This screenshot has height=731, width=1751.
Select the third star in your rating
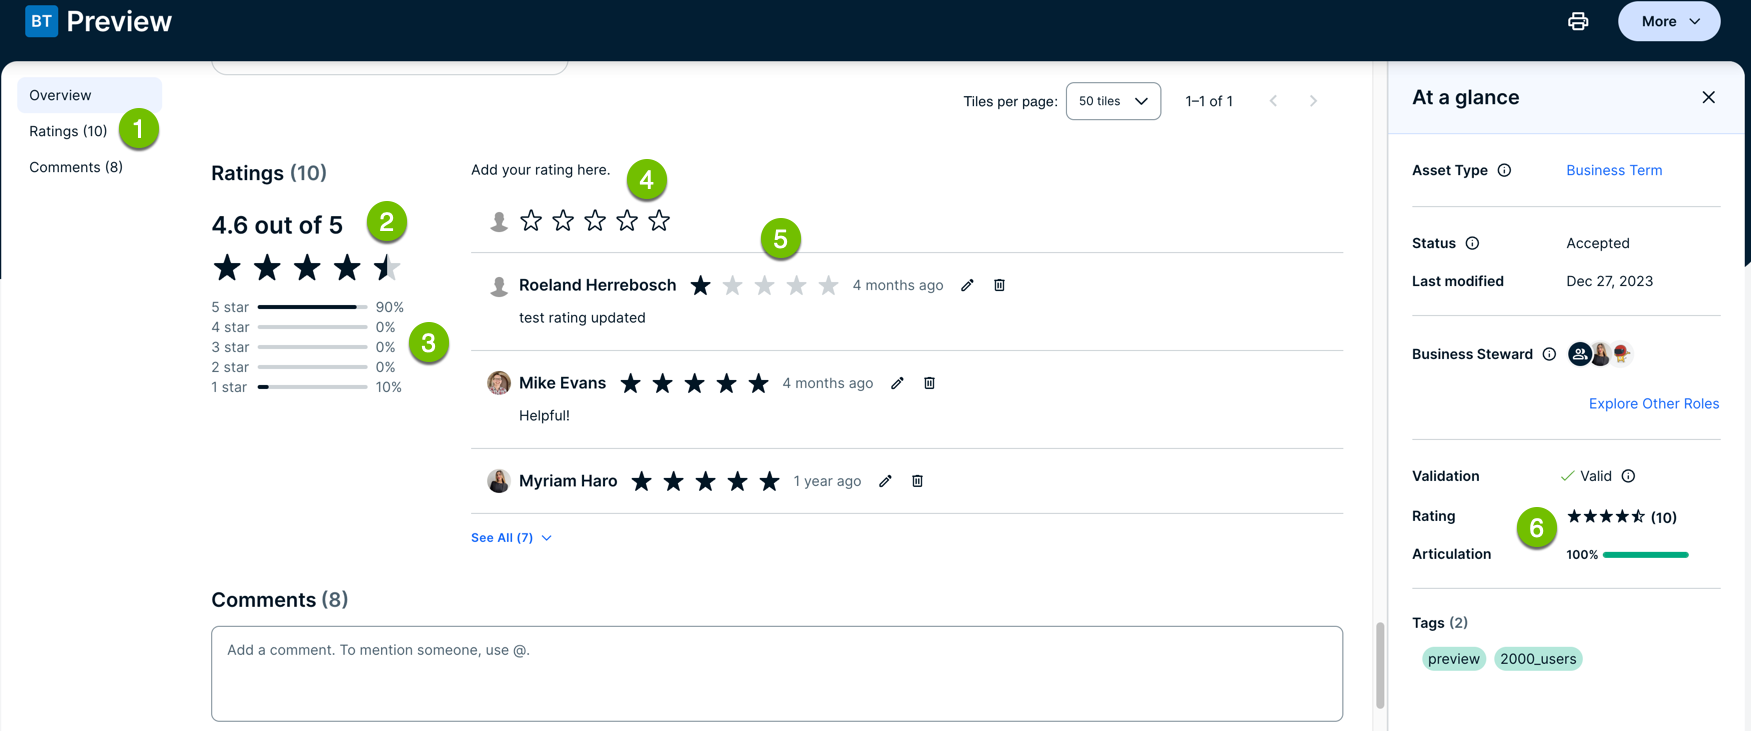[595, 221]
